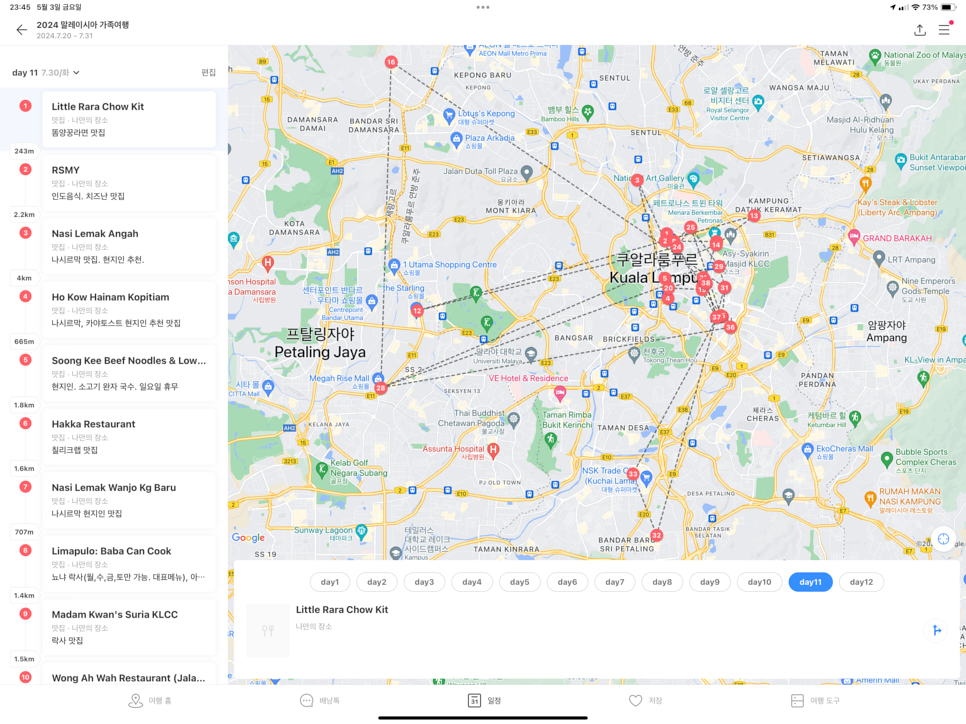Open 저장 saved heart tab

click(645, 701)
